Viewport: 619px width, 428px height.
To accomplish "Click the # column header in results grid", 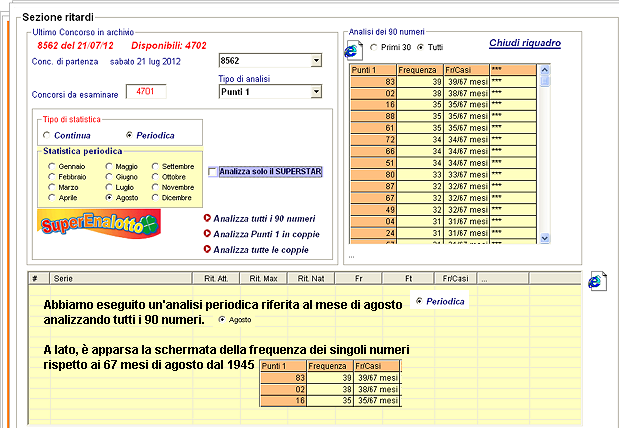I will (x=39, y=278).
